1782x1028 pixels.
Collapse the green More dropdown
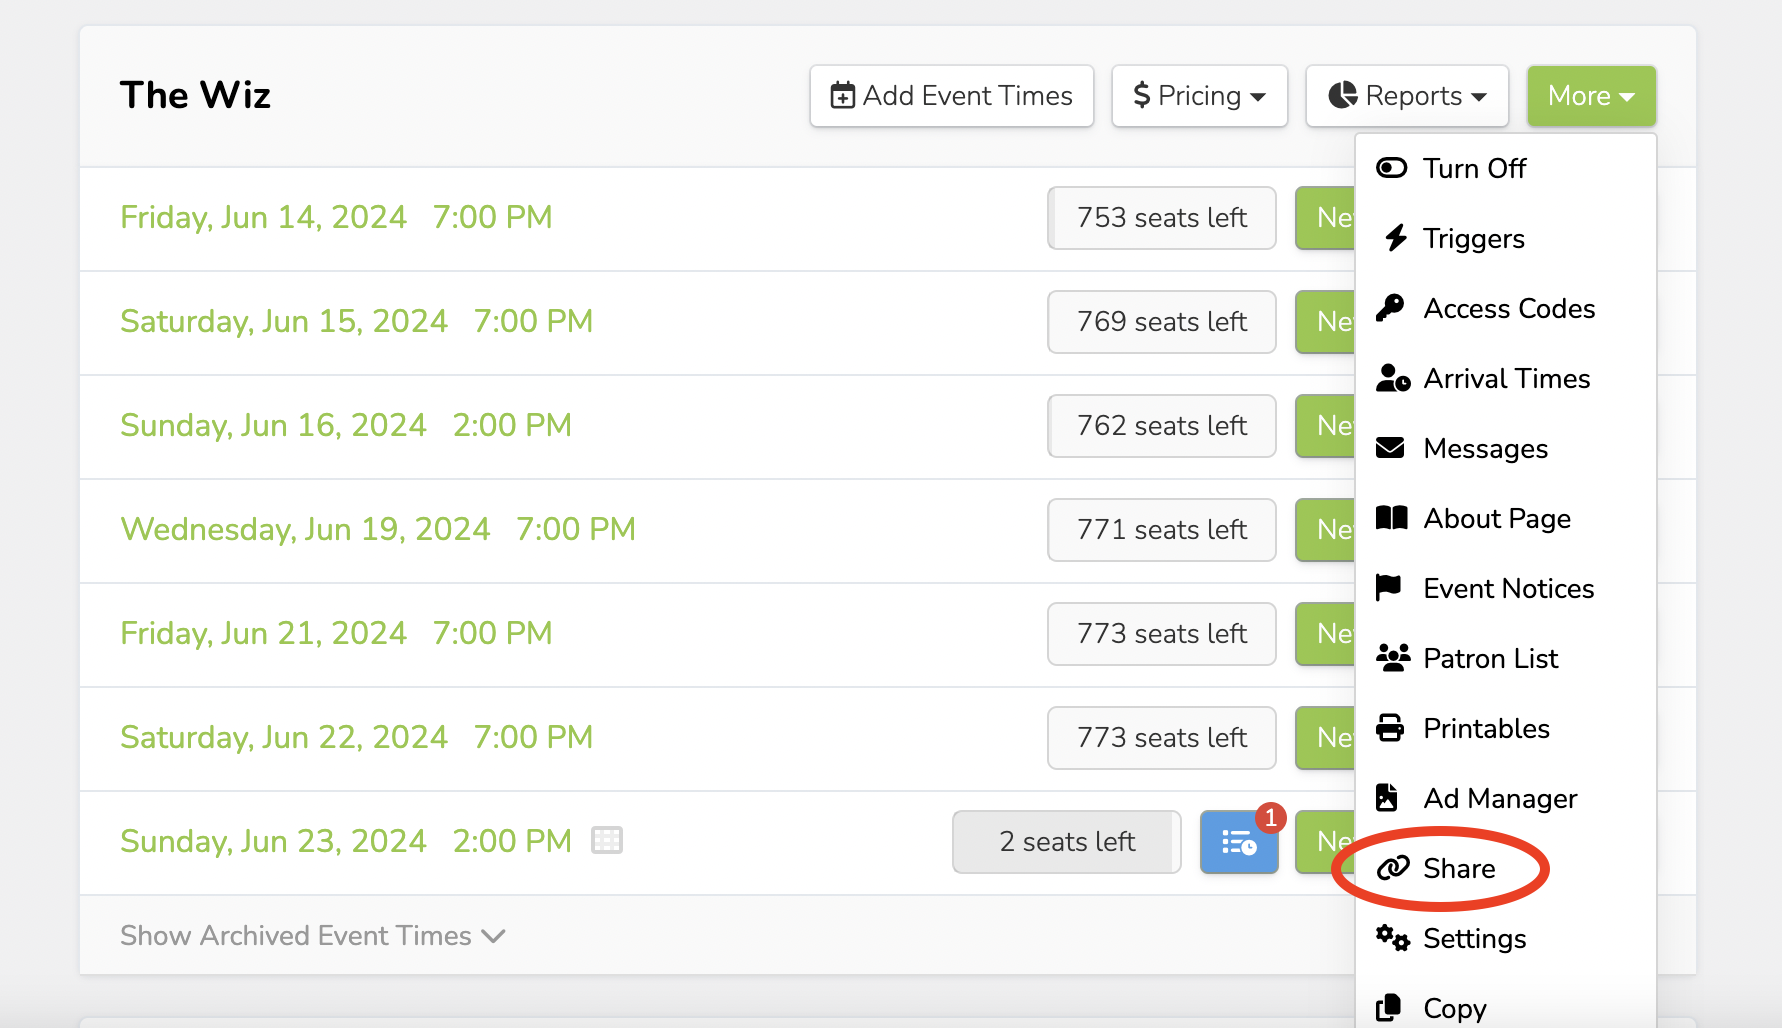pyautogui.click(x=1591, y=96)
